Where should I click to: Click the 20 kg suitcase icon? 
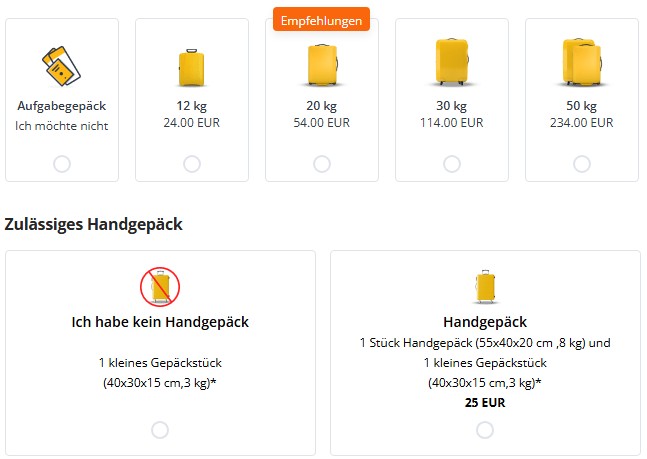pyautogui.click(x=322, y=65)
